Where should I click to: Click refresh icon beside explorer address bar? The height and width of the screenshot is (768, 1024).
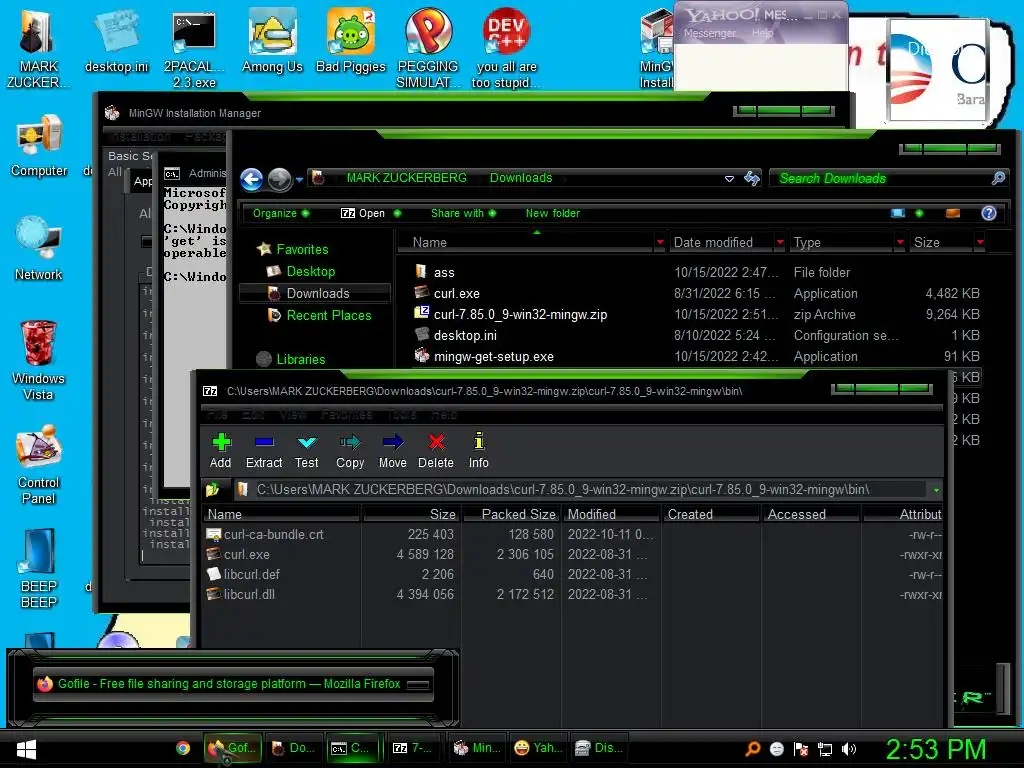752,178
